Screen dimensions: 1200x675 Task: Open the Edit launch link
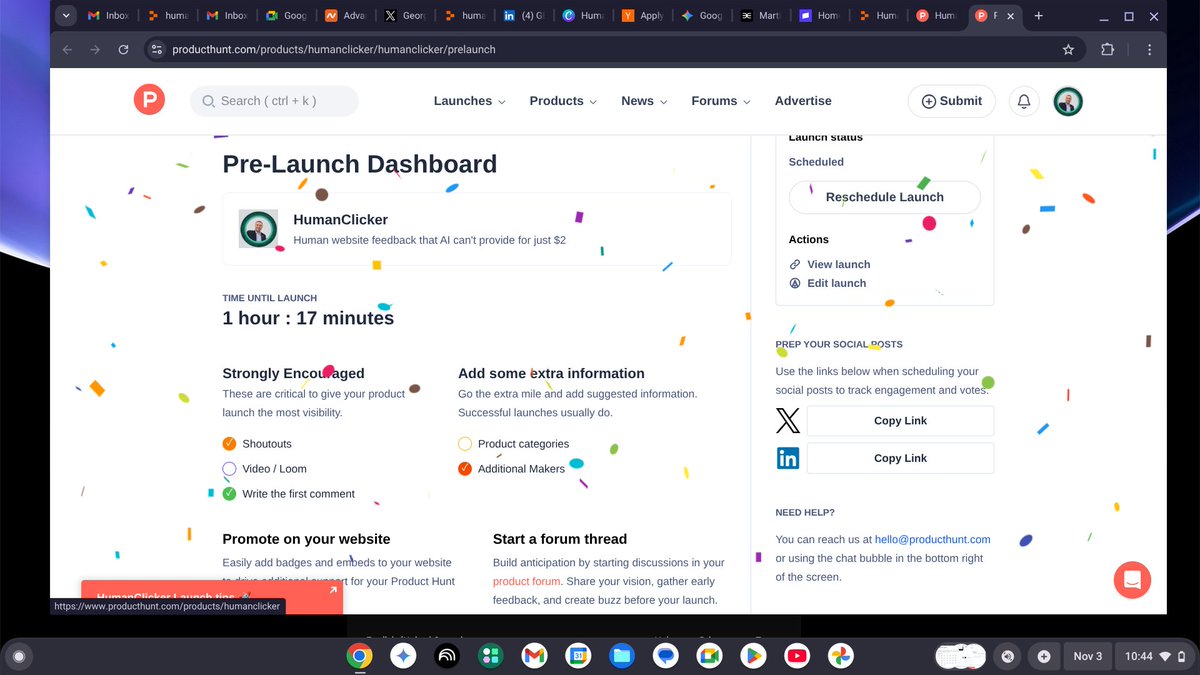tap(837, 283)
